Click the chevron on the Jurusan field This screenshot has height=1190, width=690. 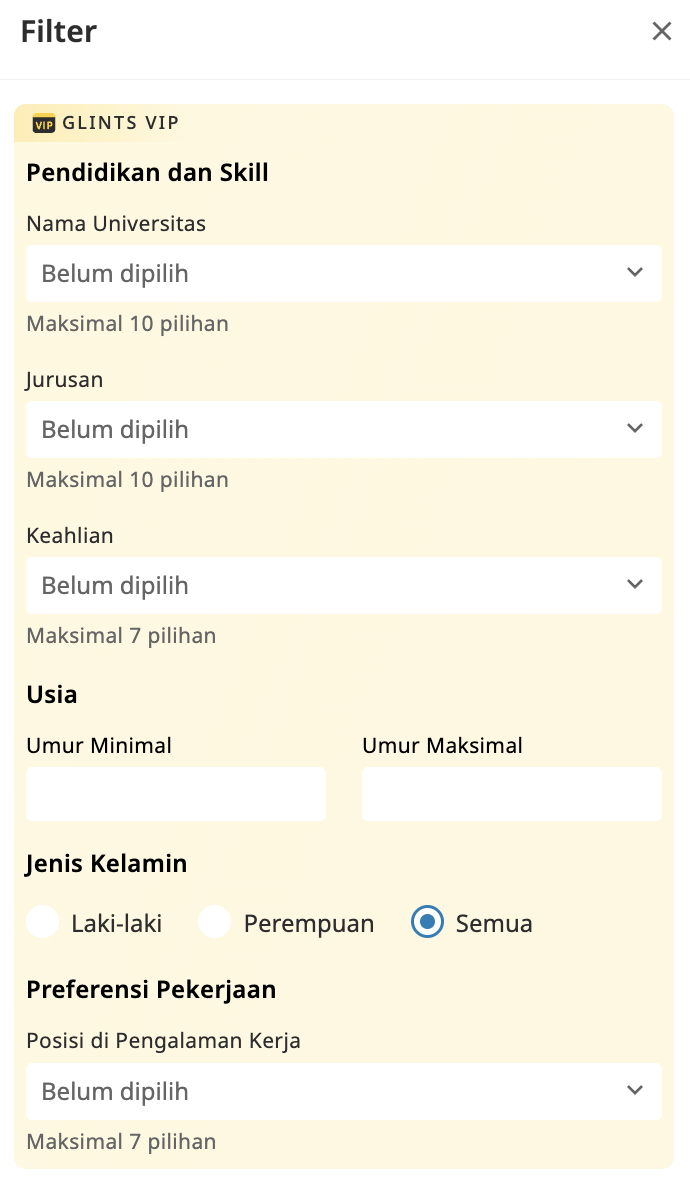pyautogui.click(x=635, y=428)
